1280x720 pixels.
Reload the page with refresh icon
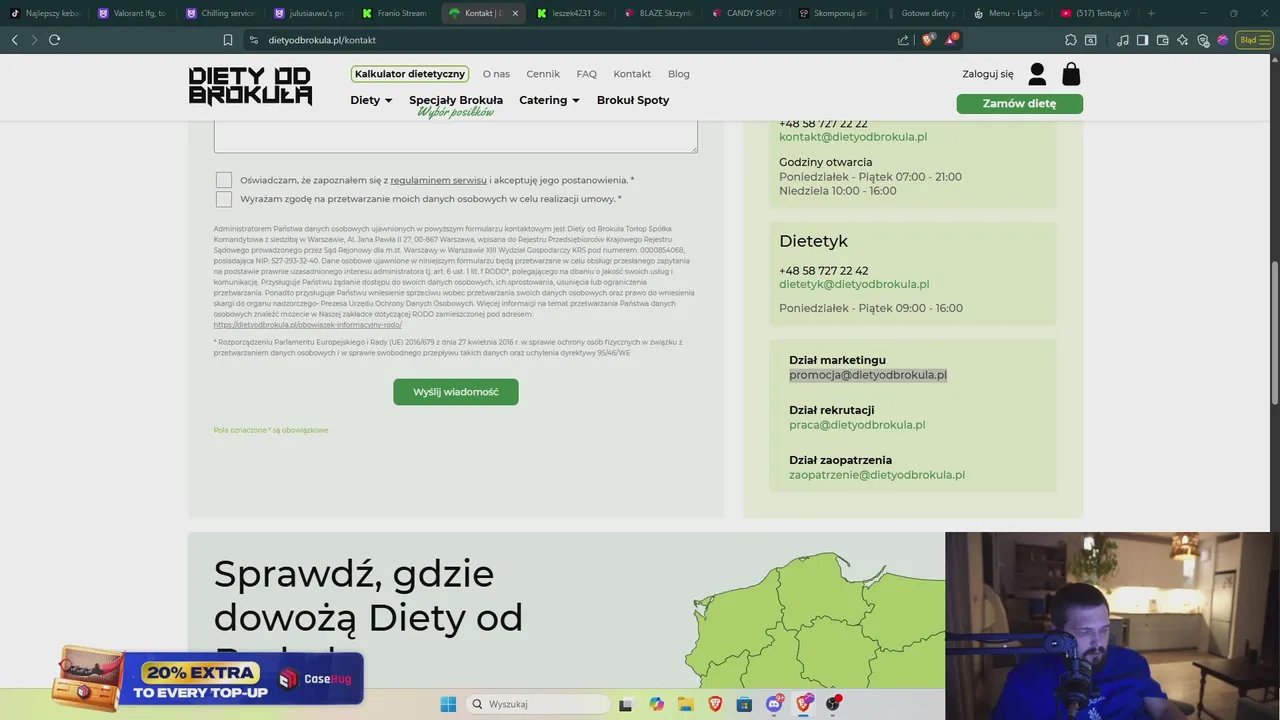[x=54, y=40]
